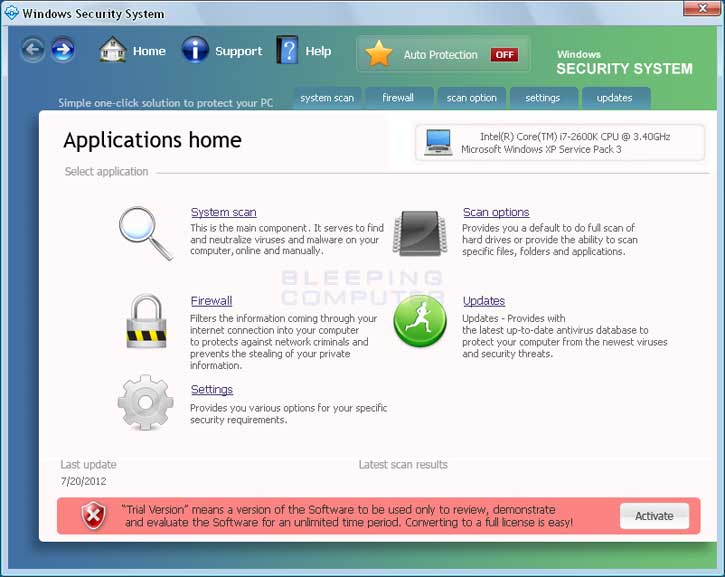
Task: Click the house icon beside Home
Action: click(x=112, y=50)
